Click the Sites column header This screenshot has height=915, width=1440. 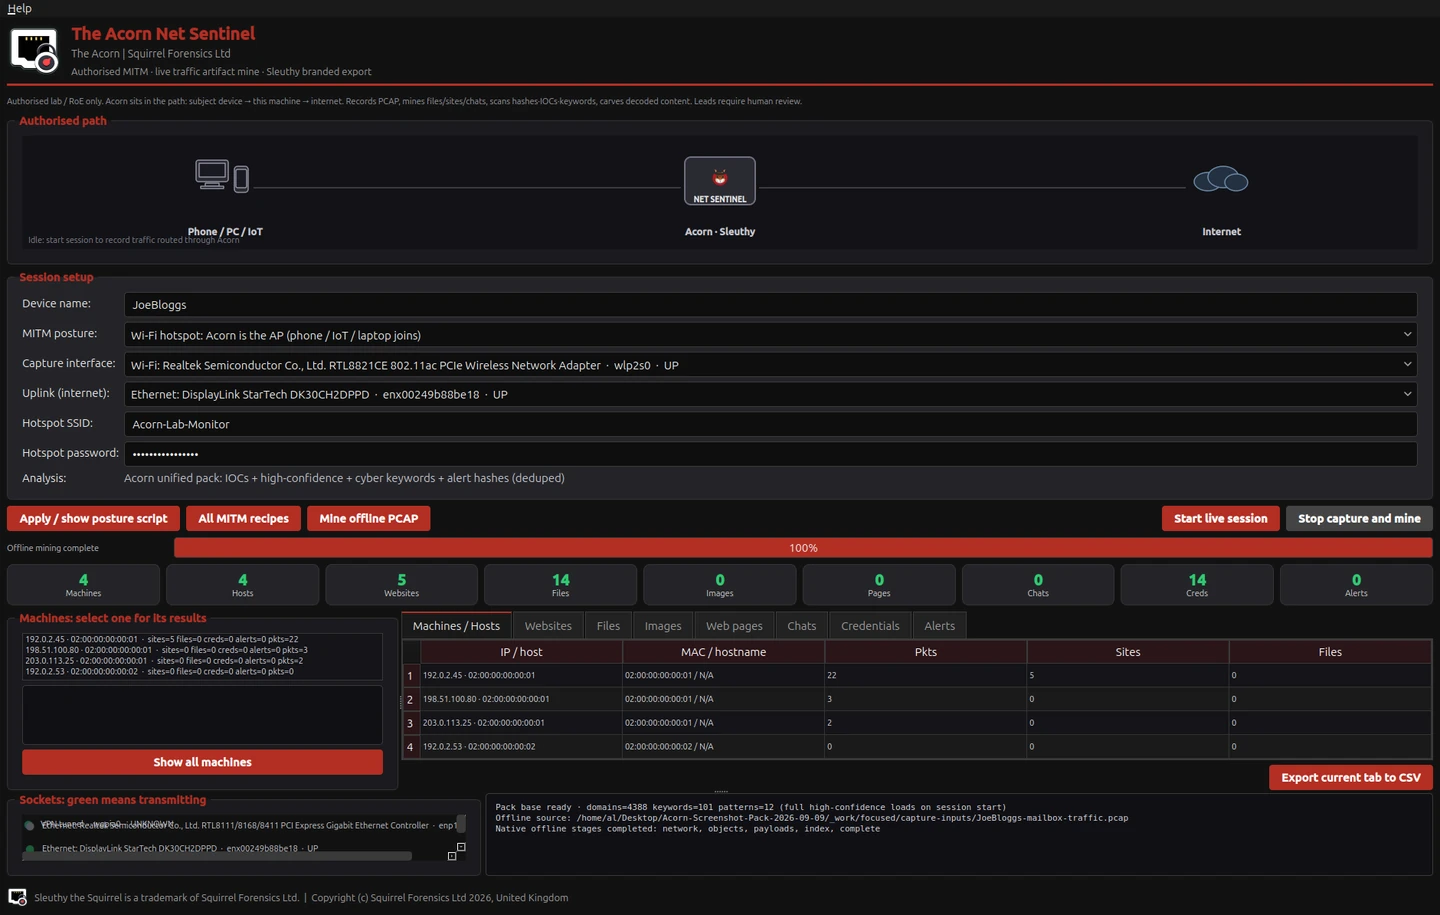(x=1128, y=652)
